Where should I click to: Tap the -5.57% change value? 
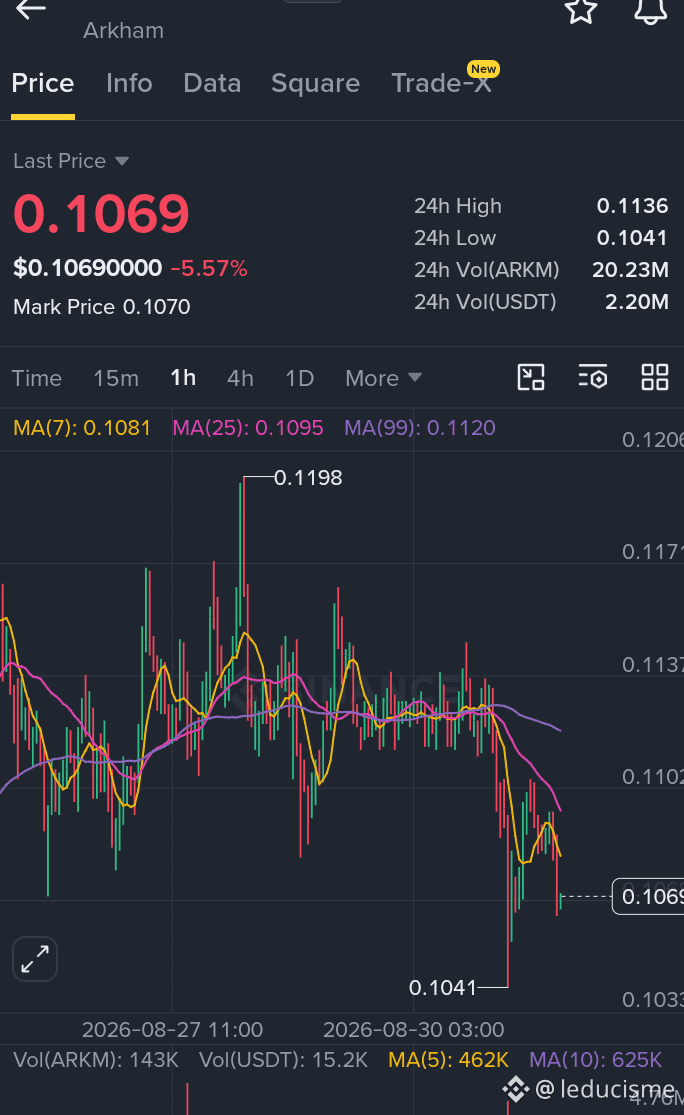pyautogui.click(x=209, y=269)
